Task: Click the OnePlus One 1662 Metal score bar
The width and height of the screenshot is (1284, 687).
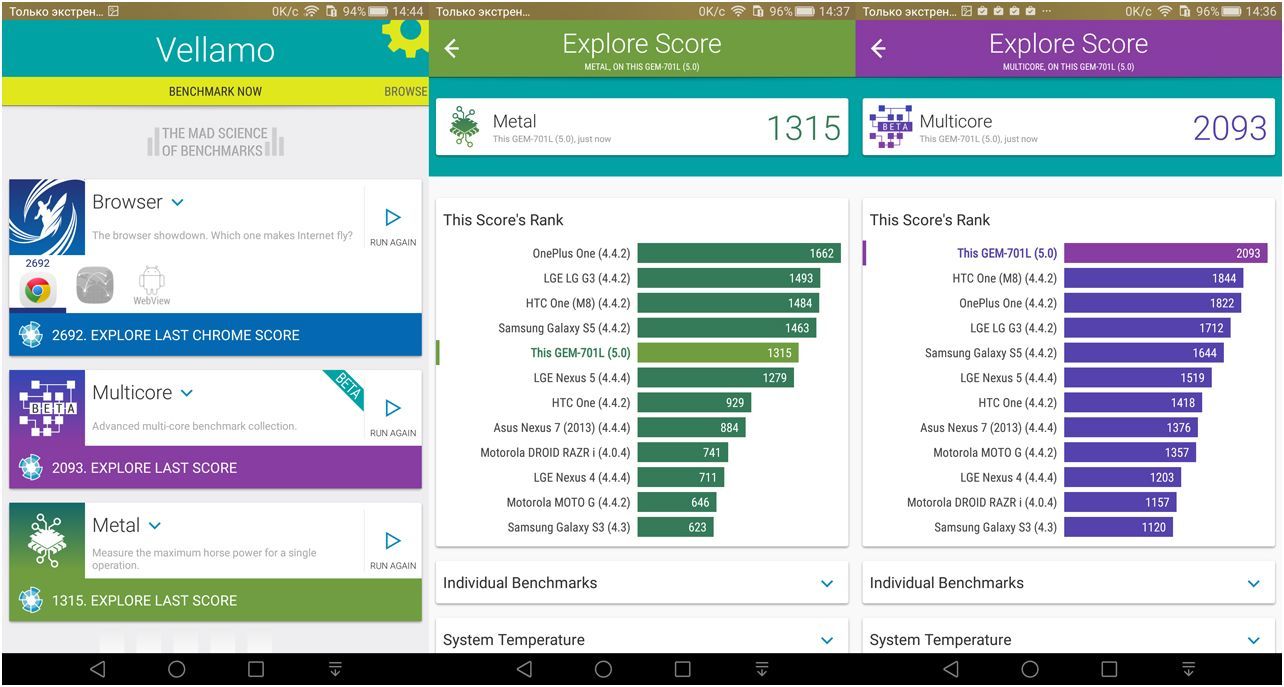Action: pos(738,253)
